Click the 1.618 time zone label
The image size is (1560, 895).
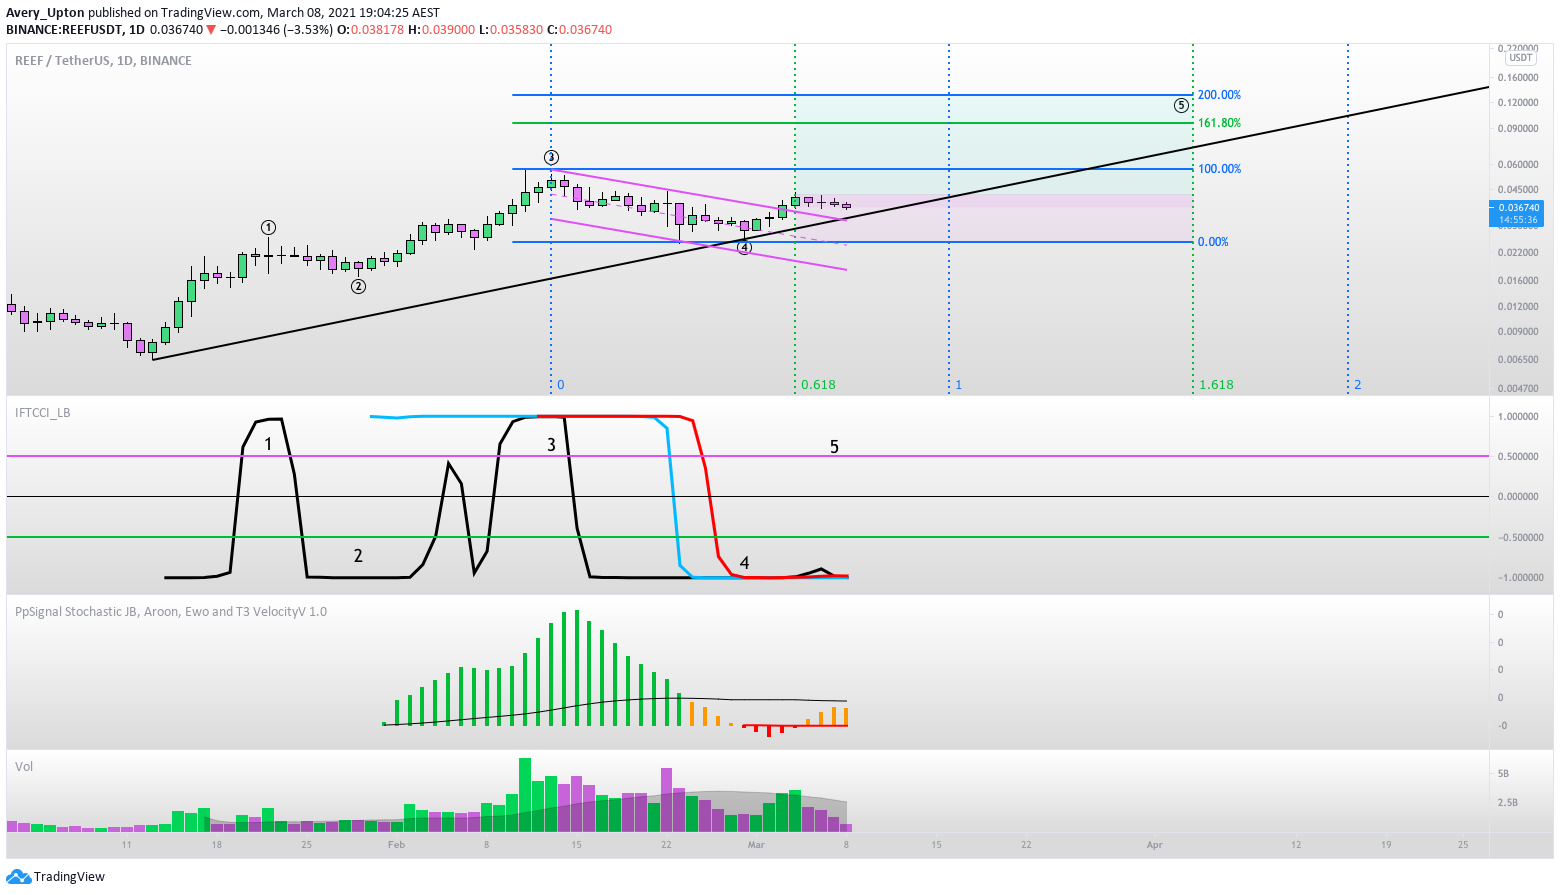pos(1216,385)
